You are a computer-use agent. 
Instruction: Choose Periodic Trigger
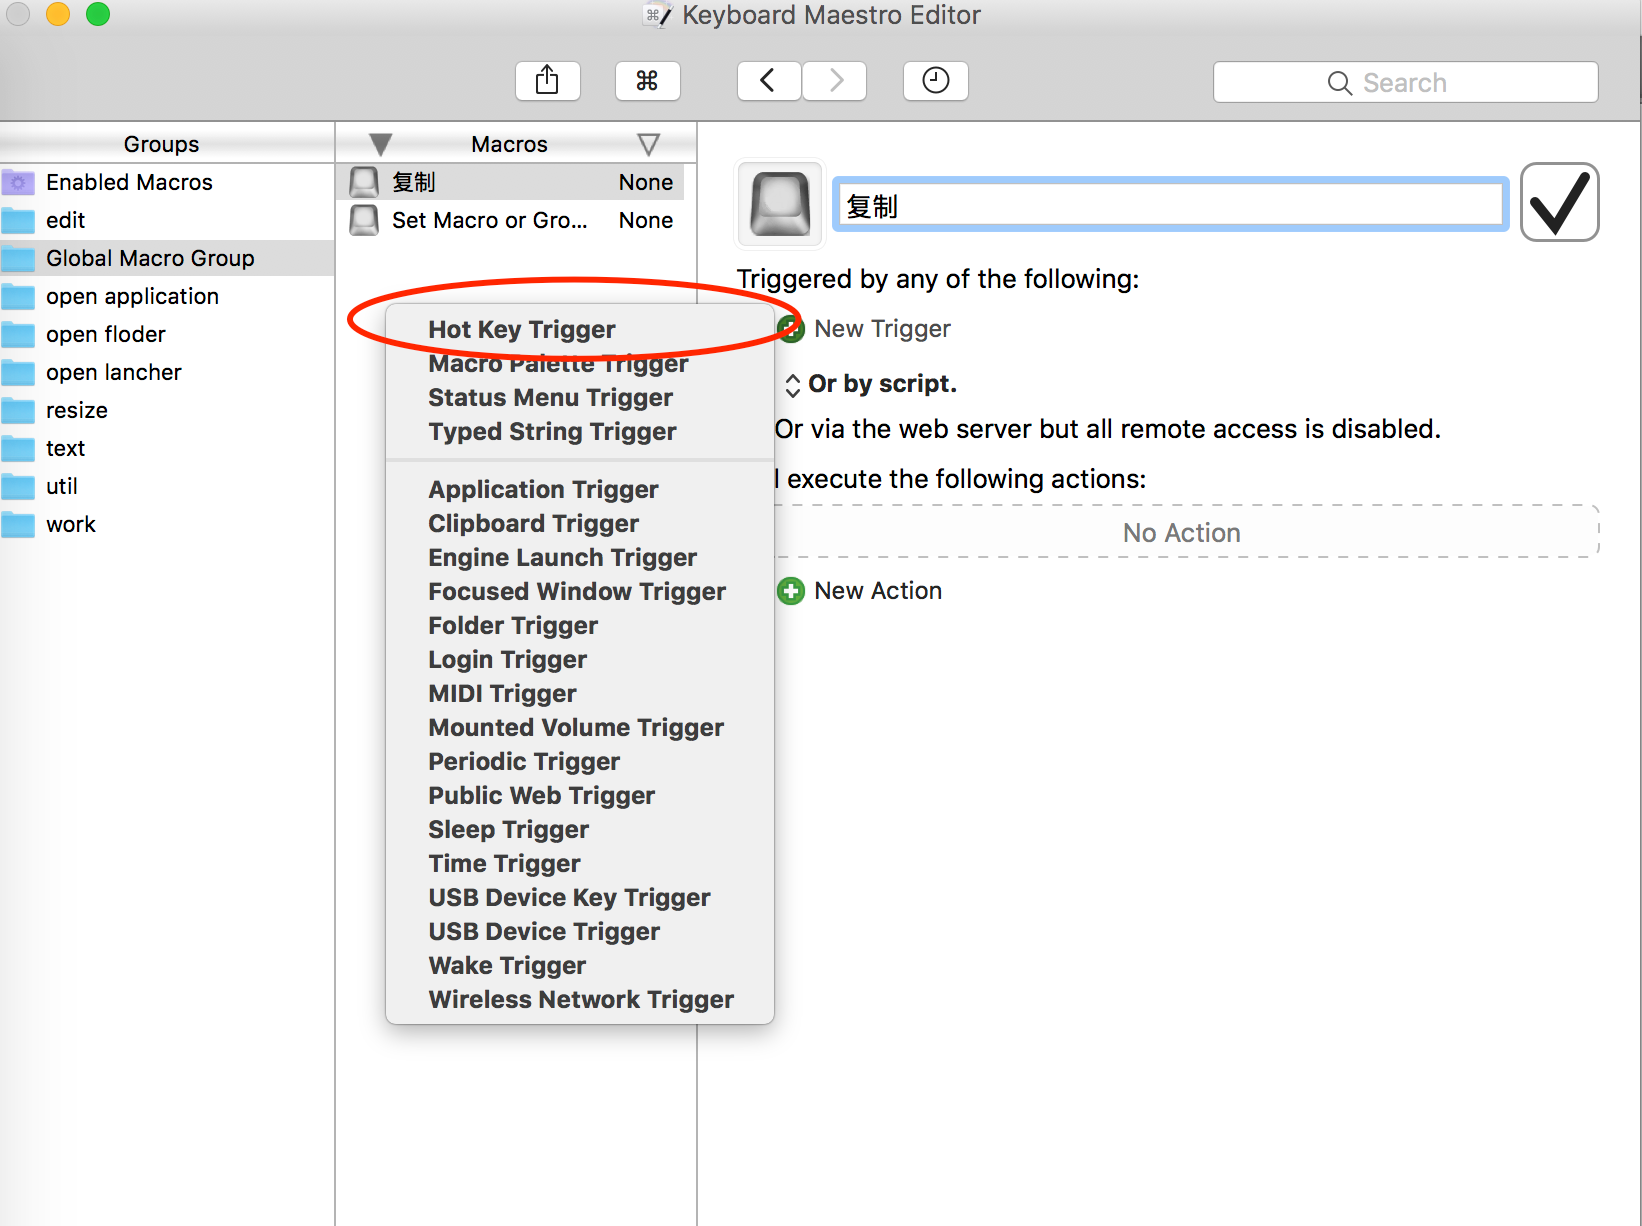[x=580, y=761]
